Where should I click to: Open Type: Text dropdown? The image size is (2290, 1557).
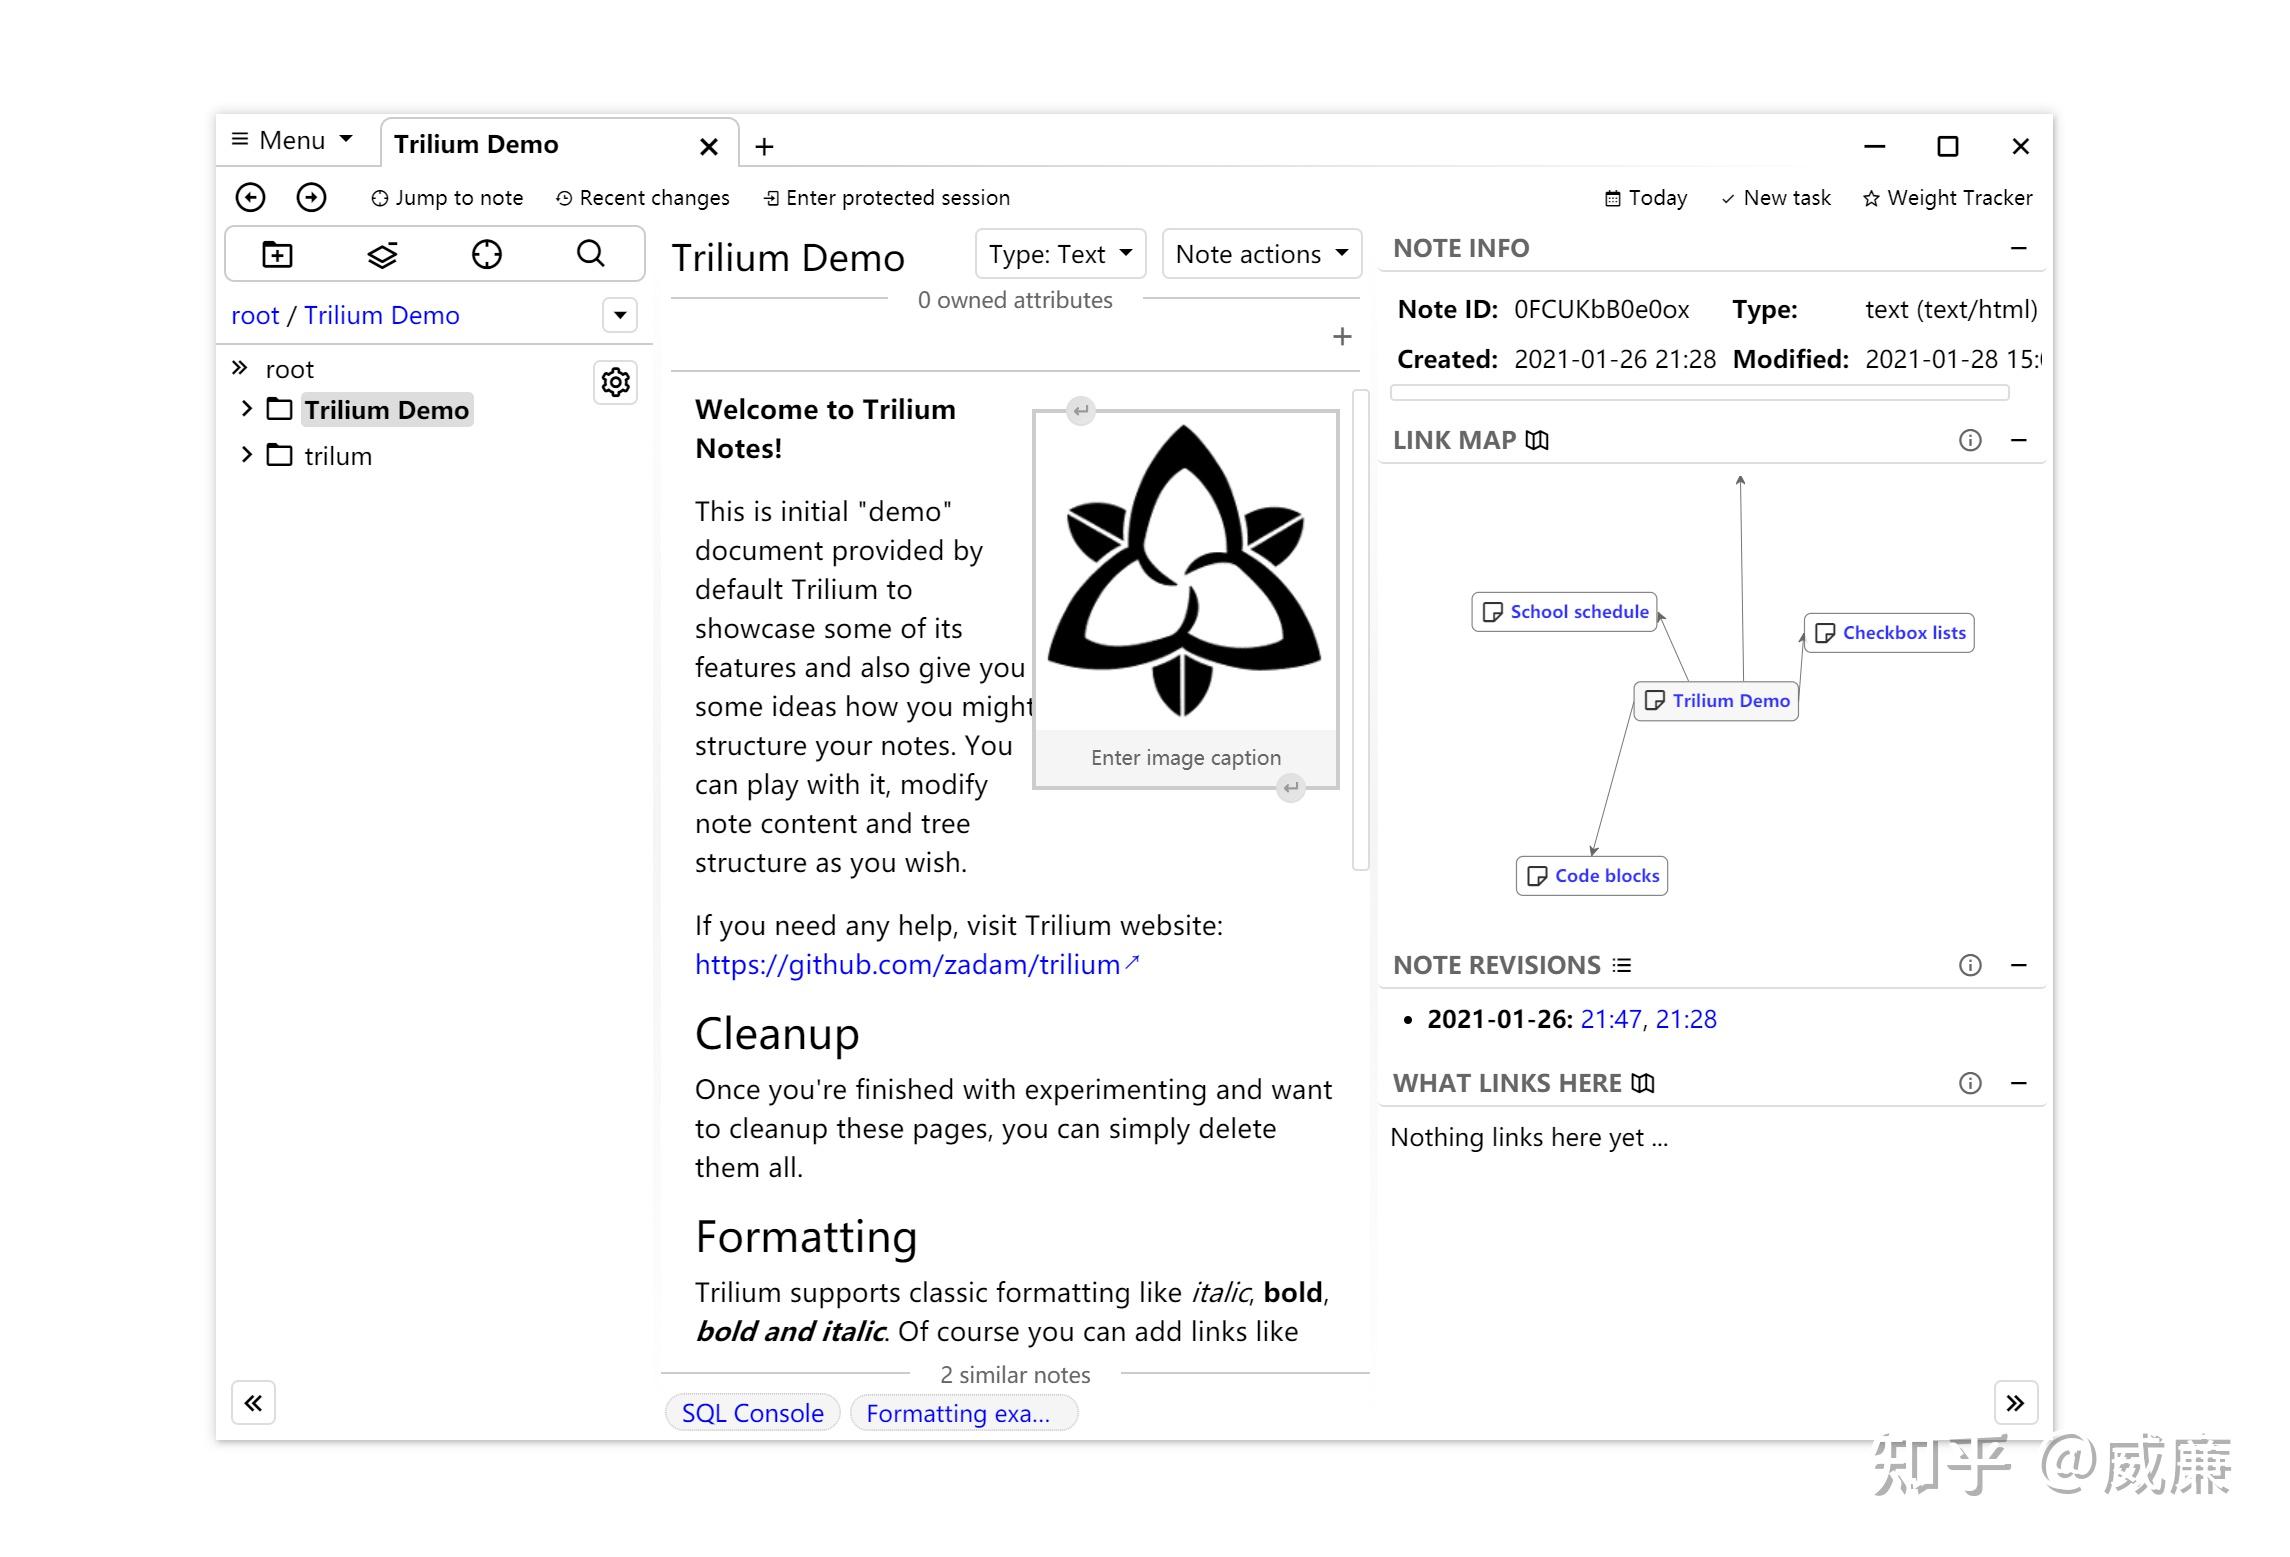click(x=1060, y=254)
